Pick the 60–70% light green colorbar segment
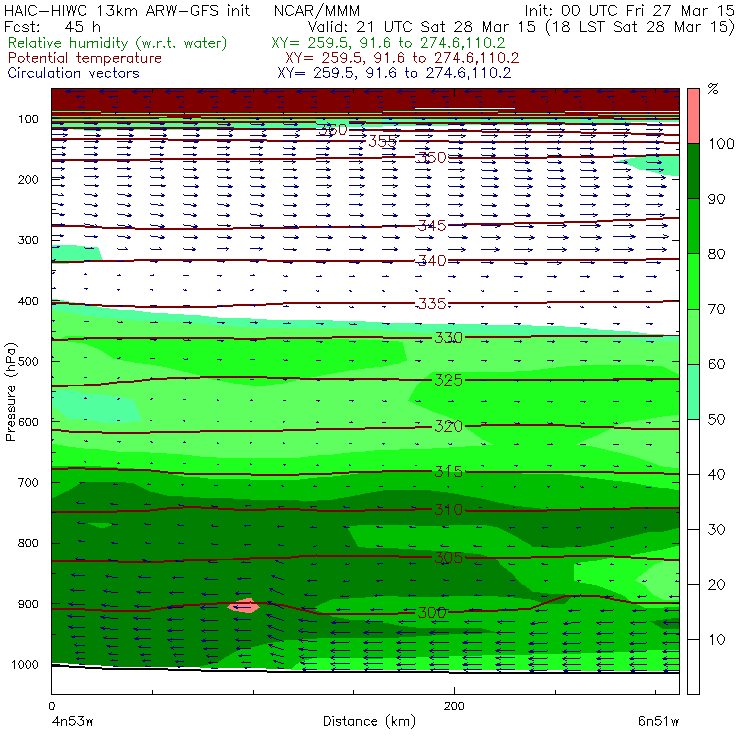The height and width of the screenshot is (740, 740). pyautogui.click(x=693, y=336)
